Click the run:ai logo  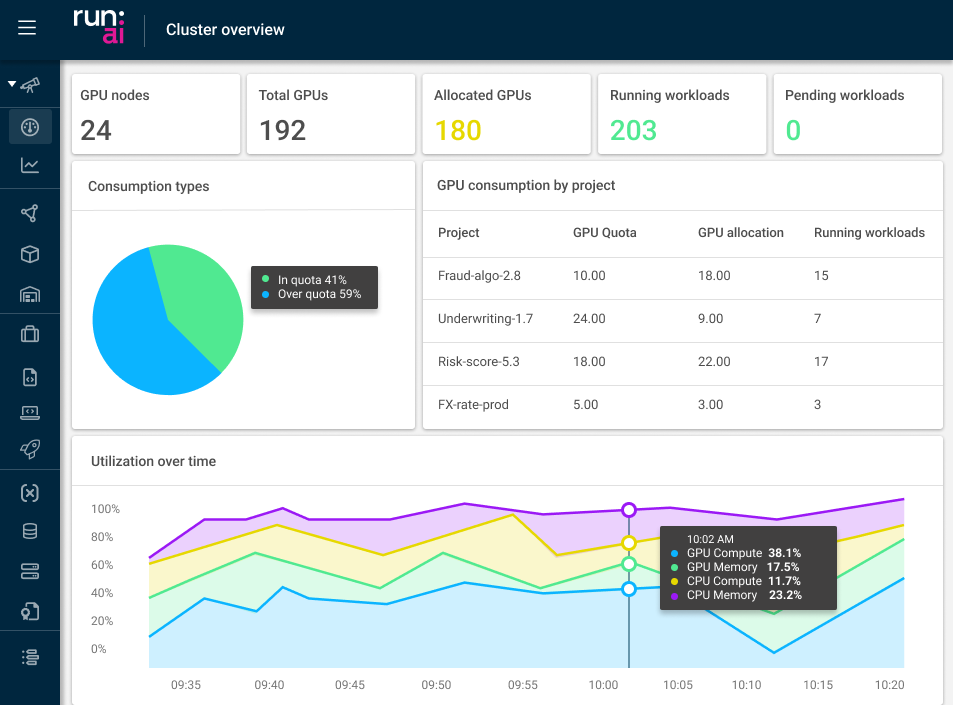[98, 27]
